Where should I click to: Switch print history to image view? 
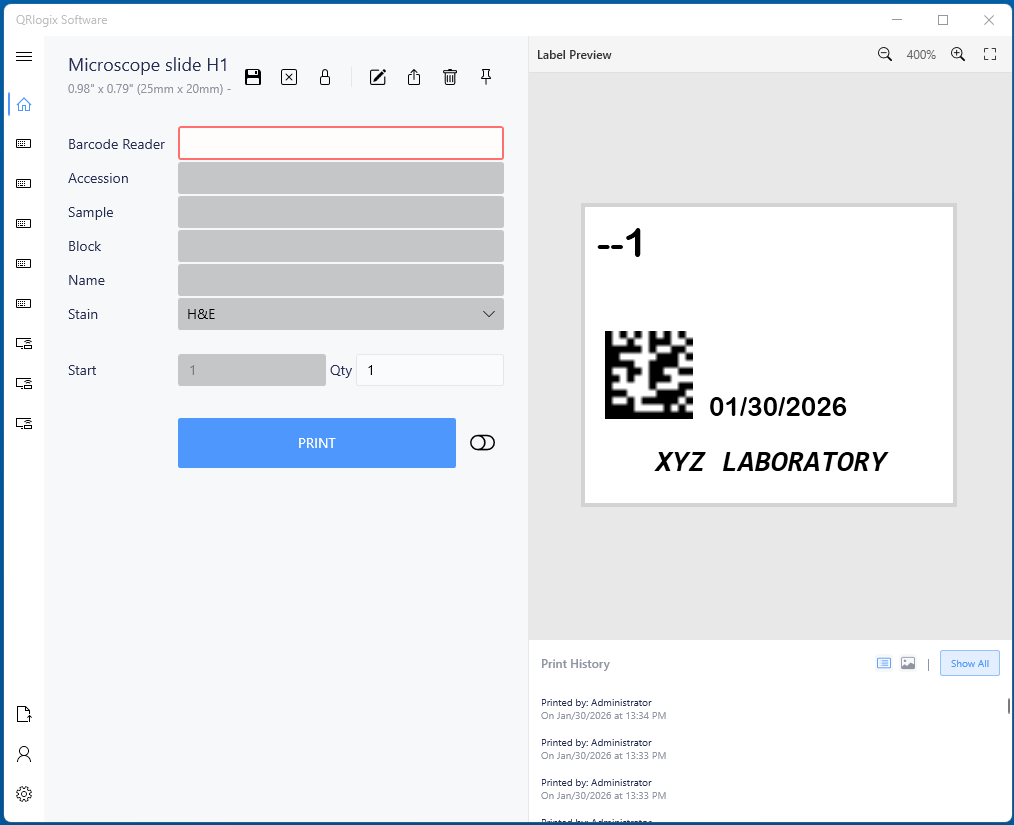(908, 663)
